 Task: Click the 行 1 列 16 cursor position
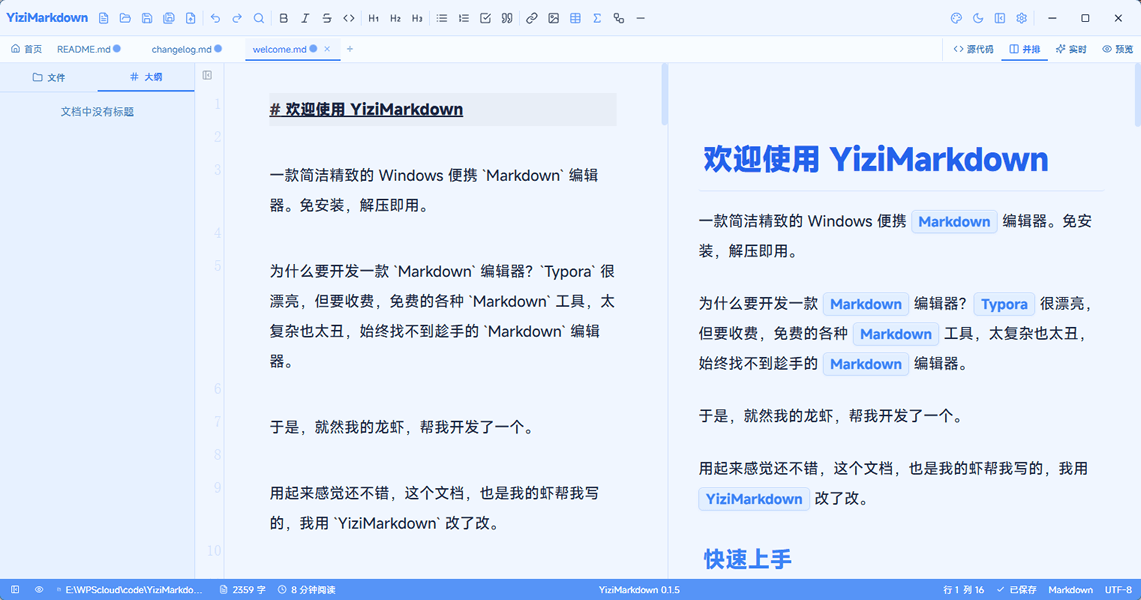[963, 590]
